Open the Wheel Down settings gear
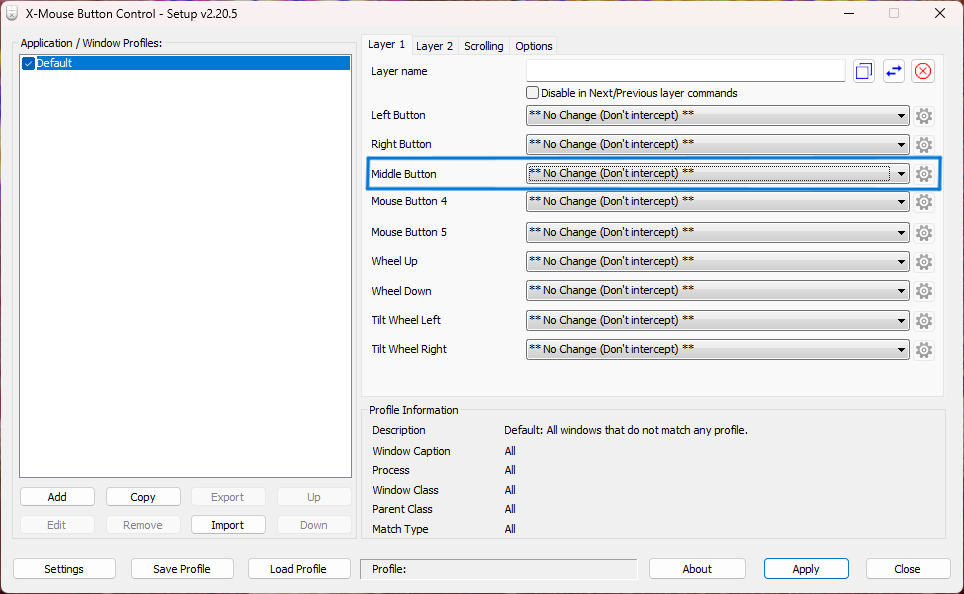This screenshot has width=964, height=594. (923, 290)
